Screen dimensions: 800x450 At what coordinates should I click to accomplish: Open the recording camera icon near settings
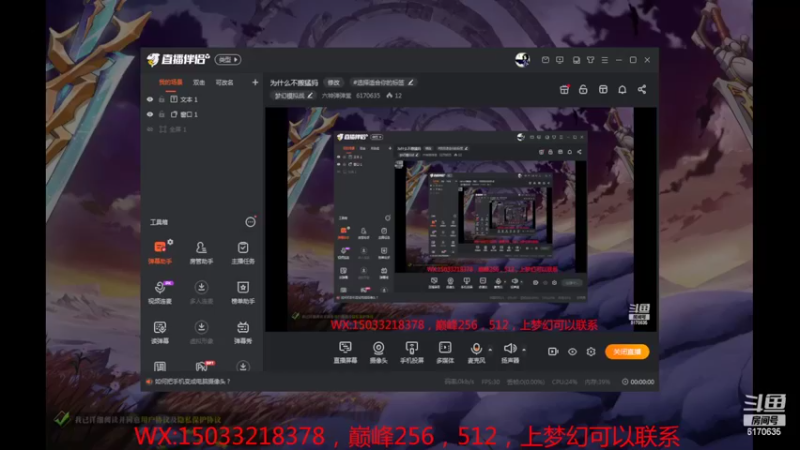[553, 352]
